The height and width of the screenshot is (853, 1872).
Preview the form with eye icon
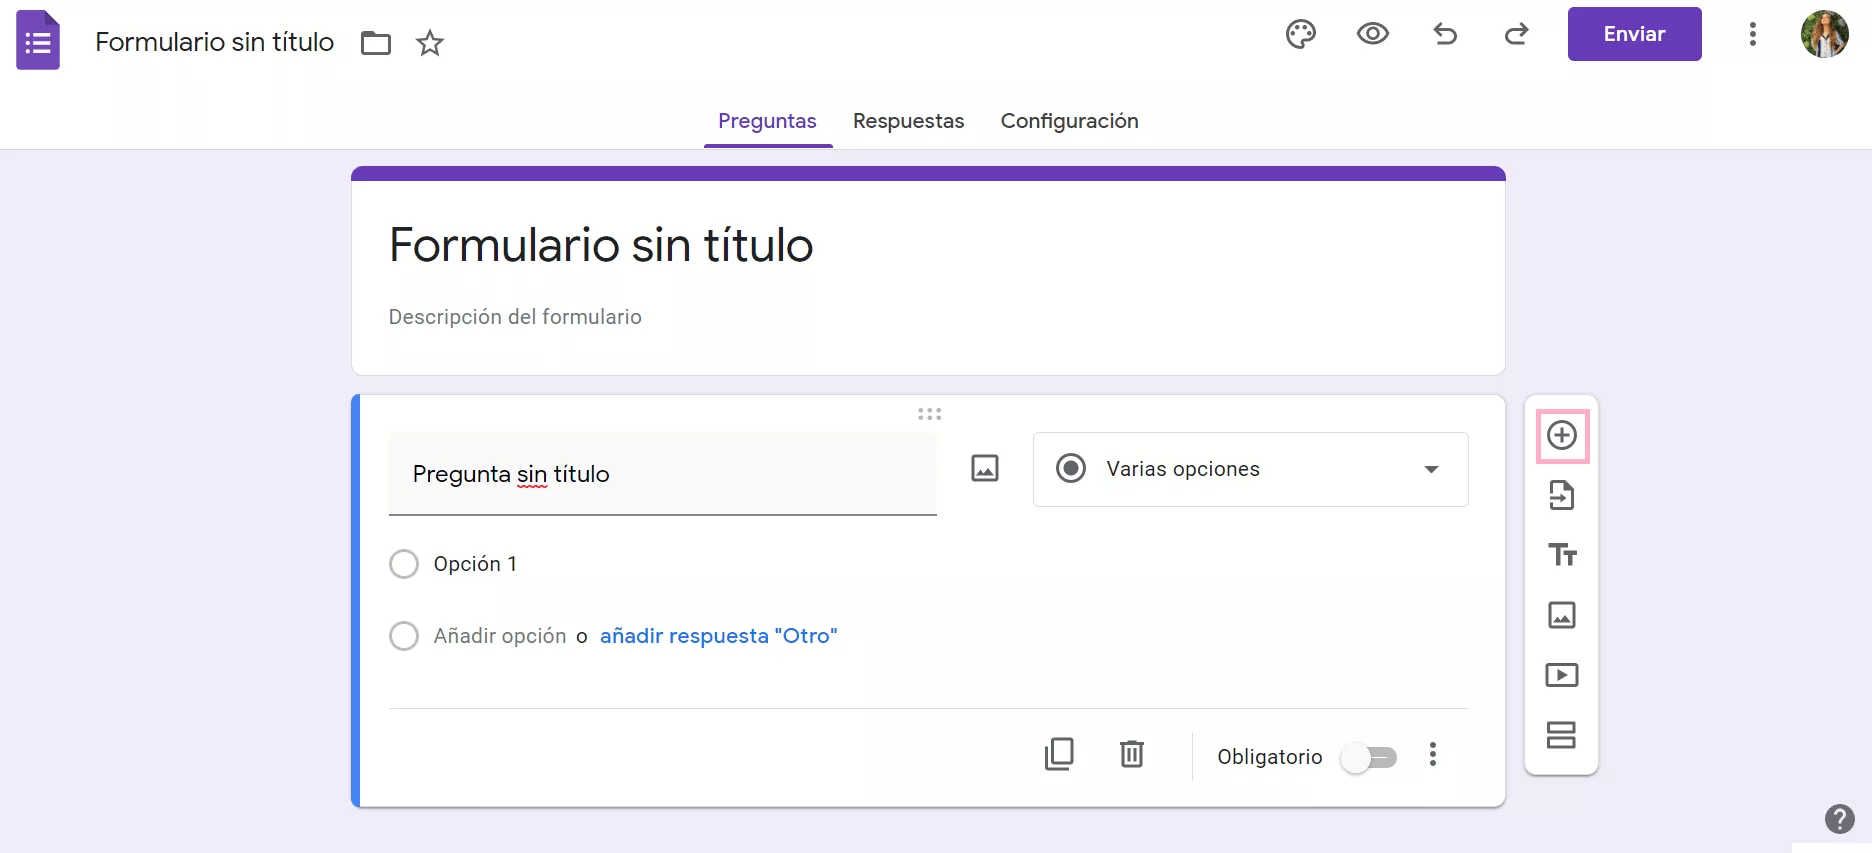[1373, 34]
